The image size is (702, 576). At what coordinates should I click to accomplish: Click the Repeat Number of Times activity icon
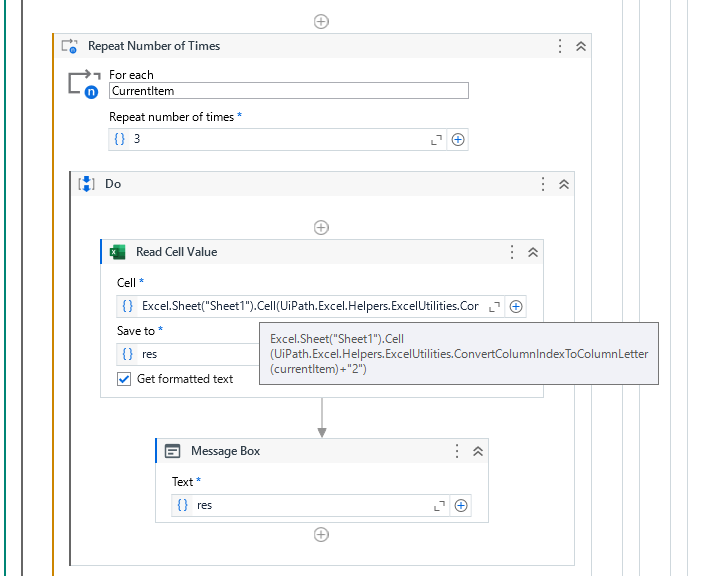(69, 46)
